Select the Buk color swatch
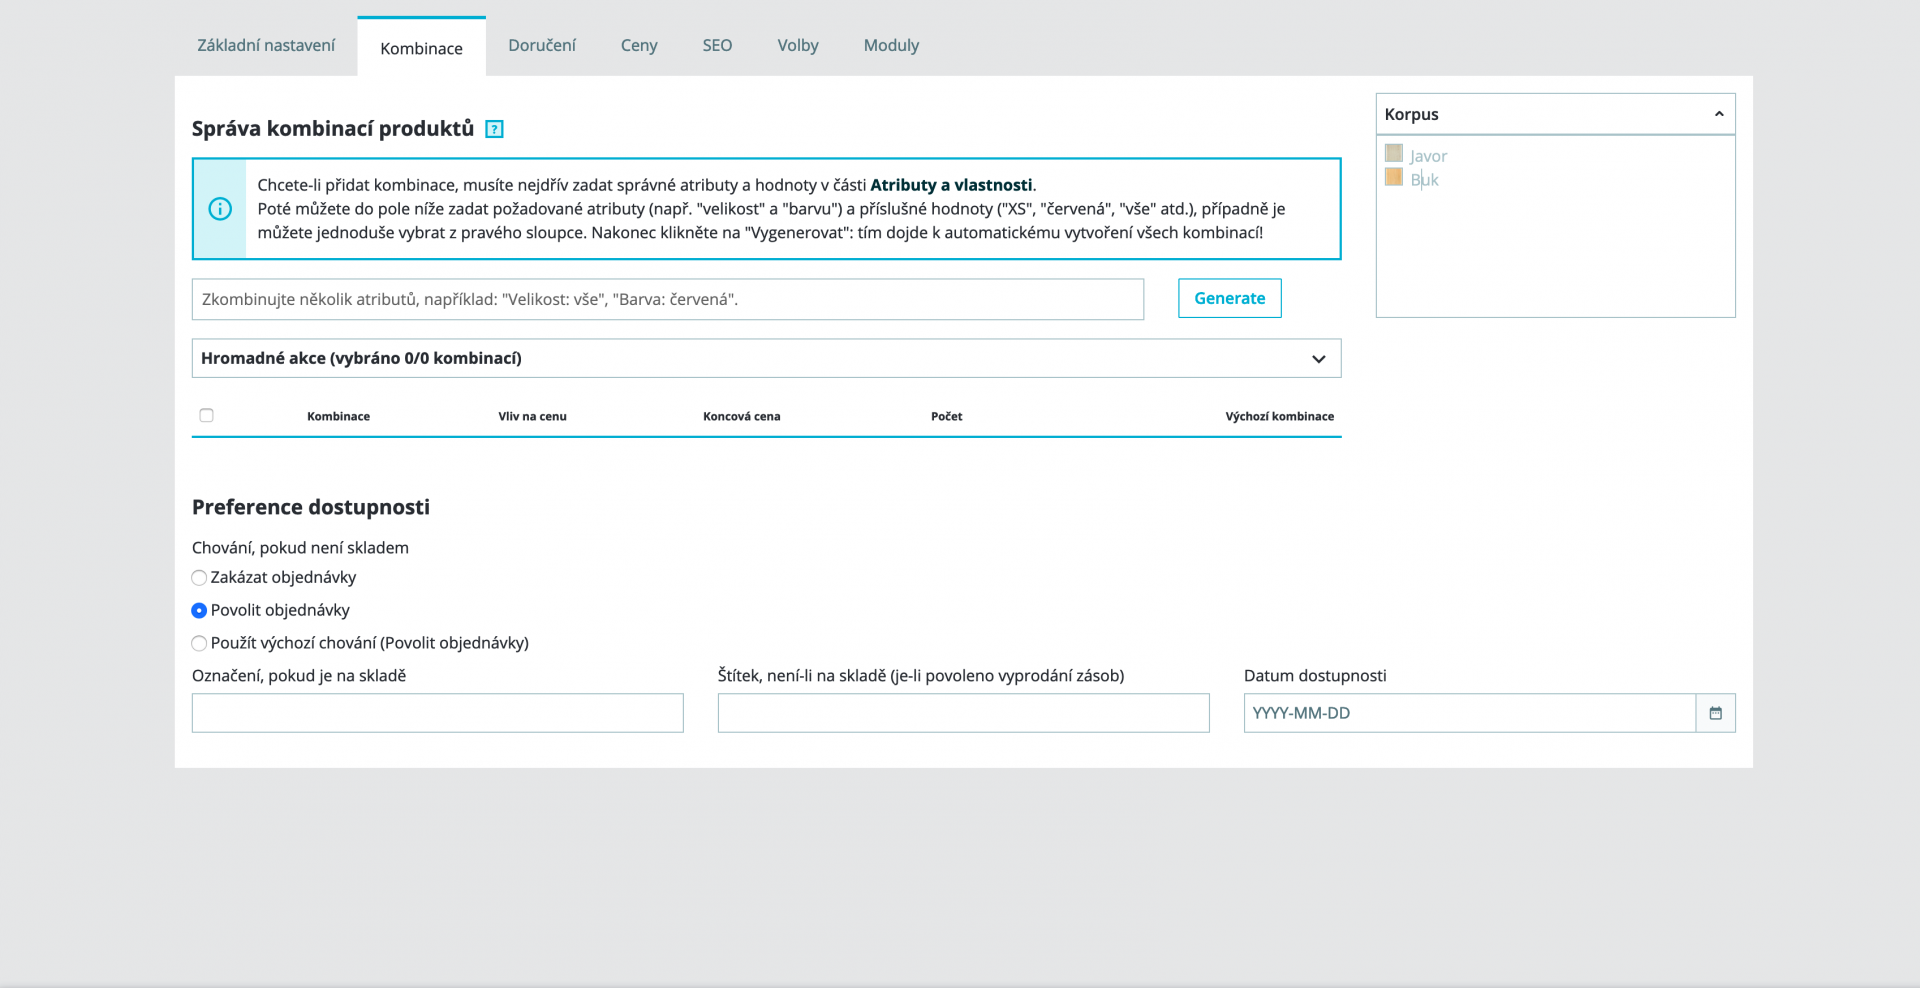 point(1394,177)
